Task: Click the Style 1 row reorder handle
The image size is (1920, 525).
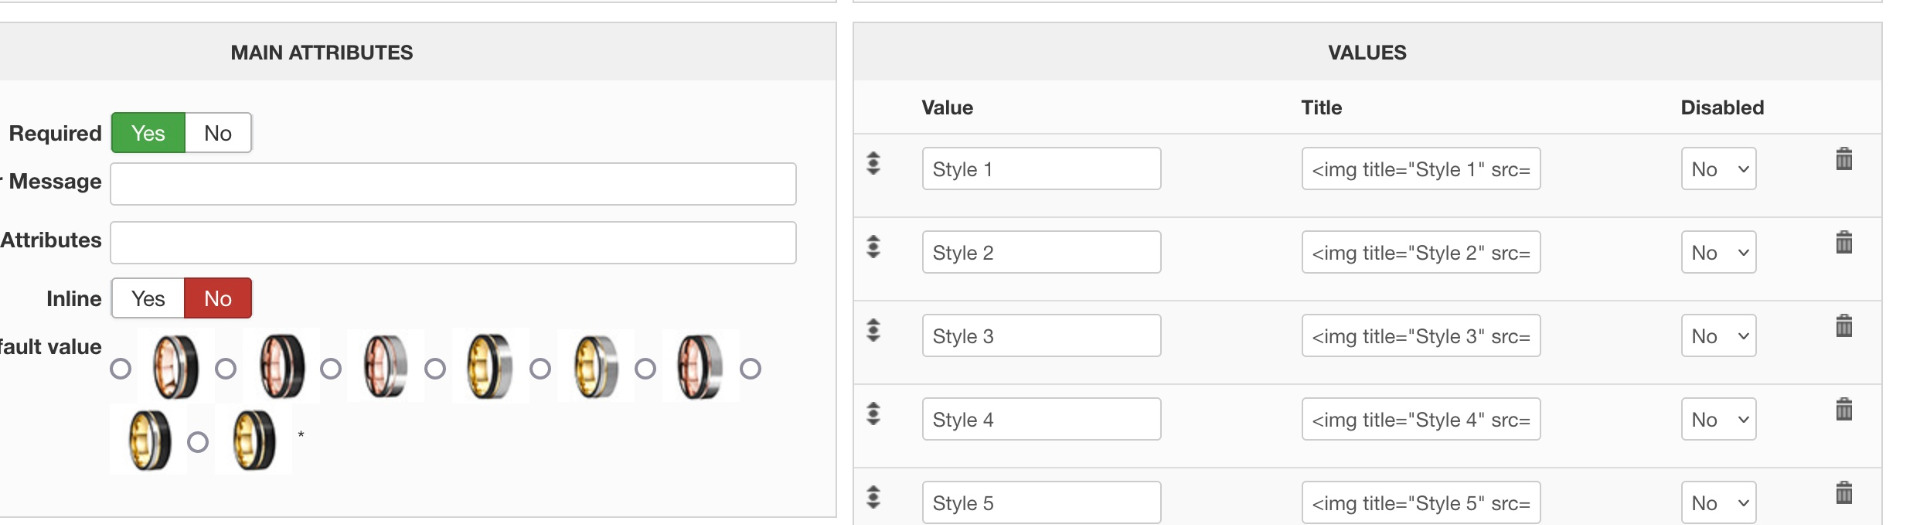Action: (x=873, y=163)
